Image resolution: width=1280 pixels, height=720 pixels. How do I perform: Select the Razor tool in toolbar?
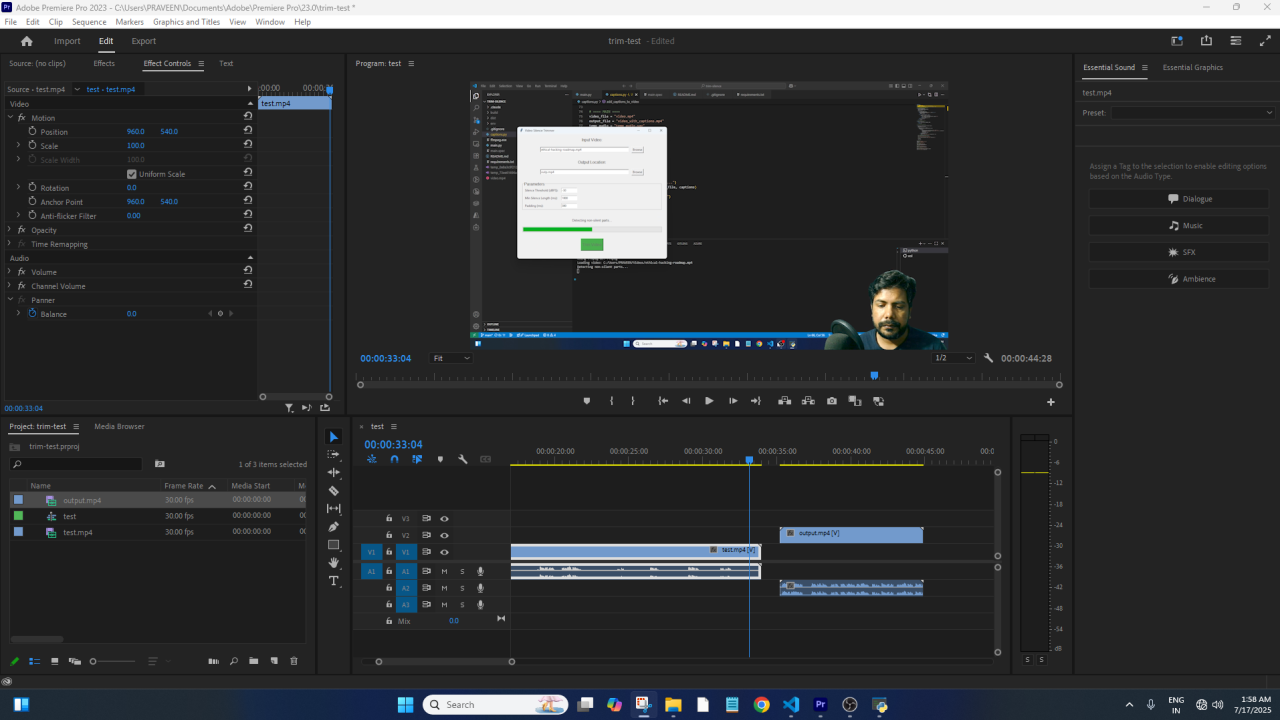(334, 491)
